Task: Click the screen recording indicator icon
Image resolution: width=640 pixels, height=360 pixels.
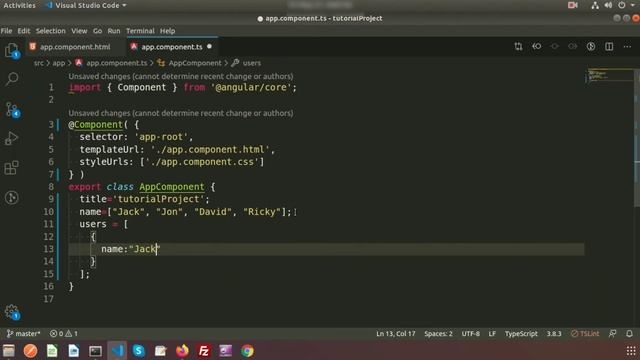Action: [x=573, y=5]
